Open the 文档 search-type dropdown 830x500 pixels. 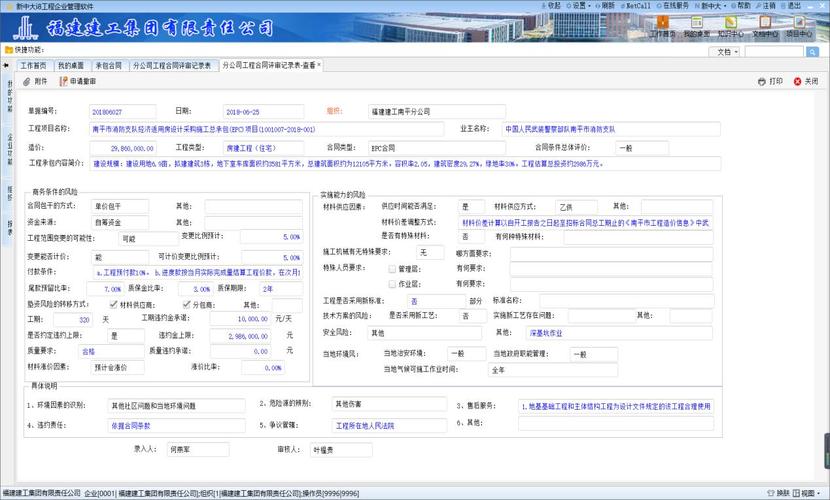point(724,52)
